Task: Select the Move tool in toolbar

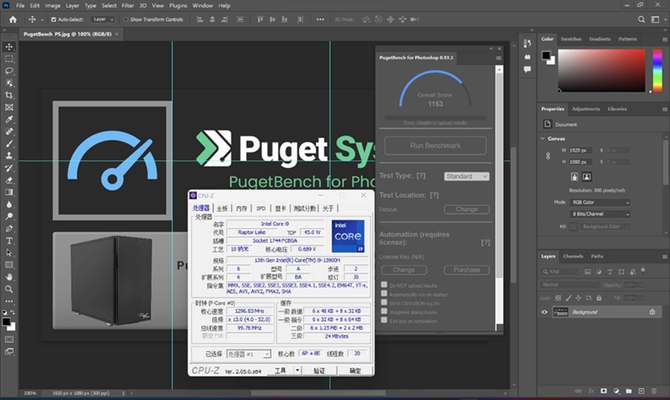Action: click(9, 47)
